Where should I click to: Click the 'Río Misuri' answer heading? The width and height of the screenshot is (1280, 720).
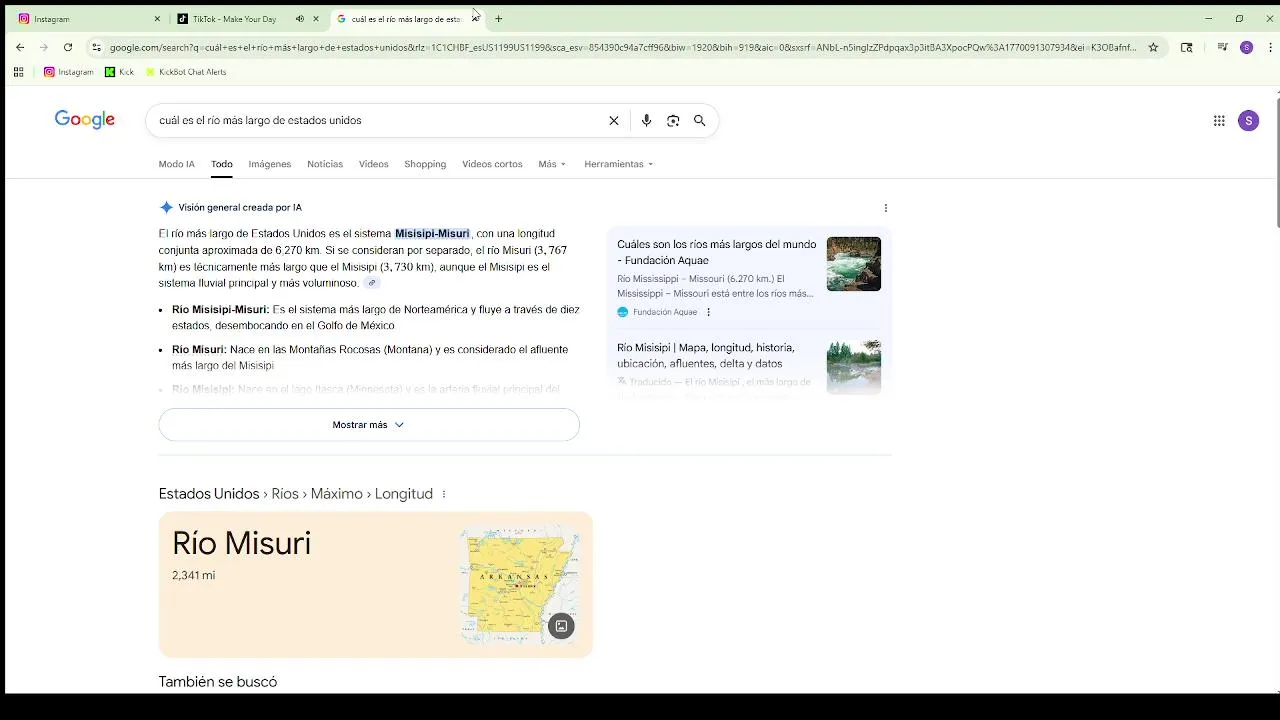point(241,543)
